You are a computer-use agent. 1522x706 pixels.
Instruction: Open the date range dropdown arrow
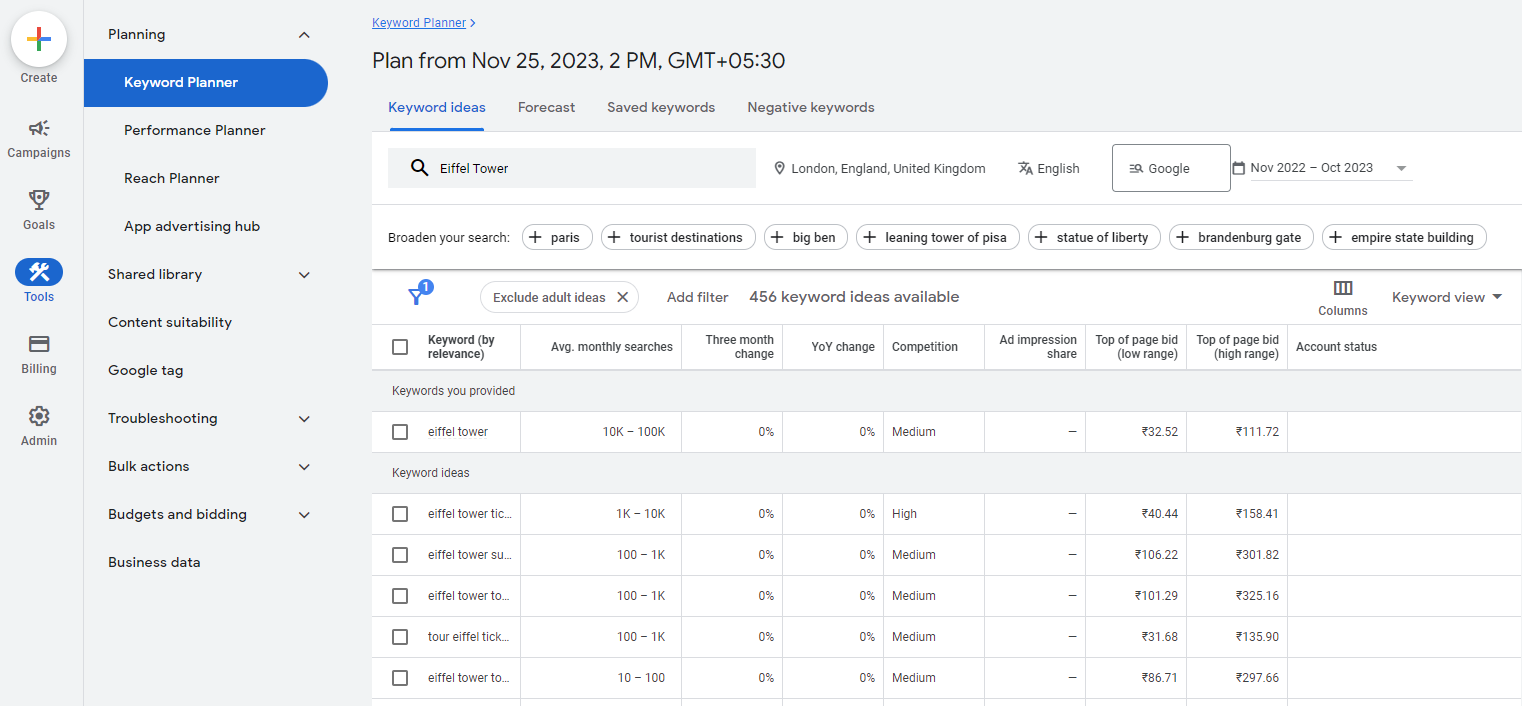click(1401, 168)
